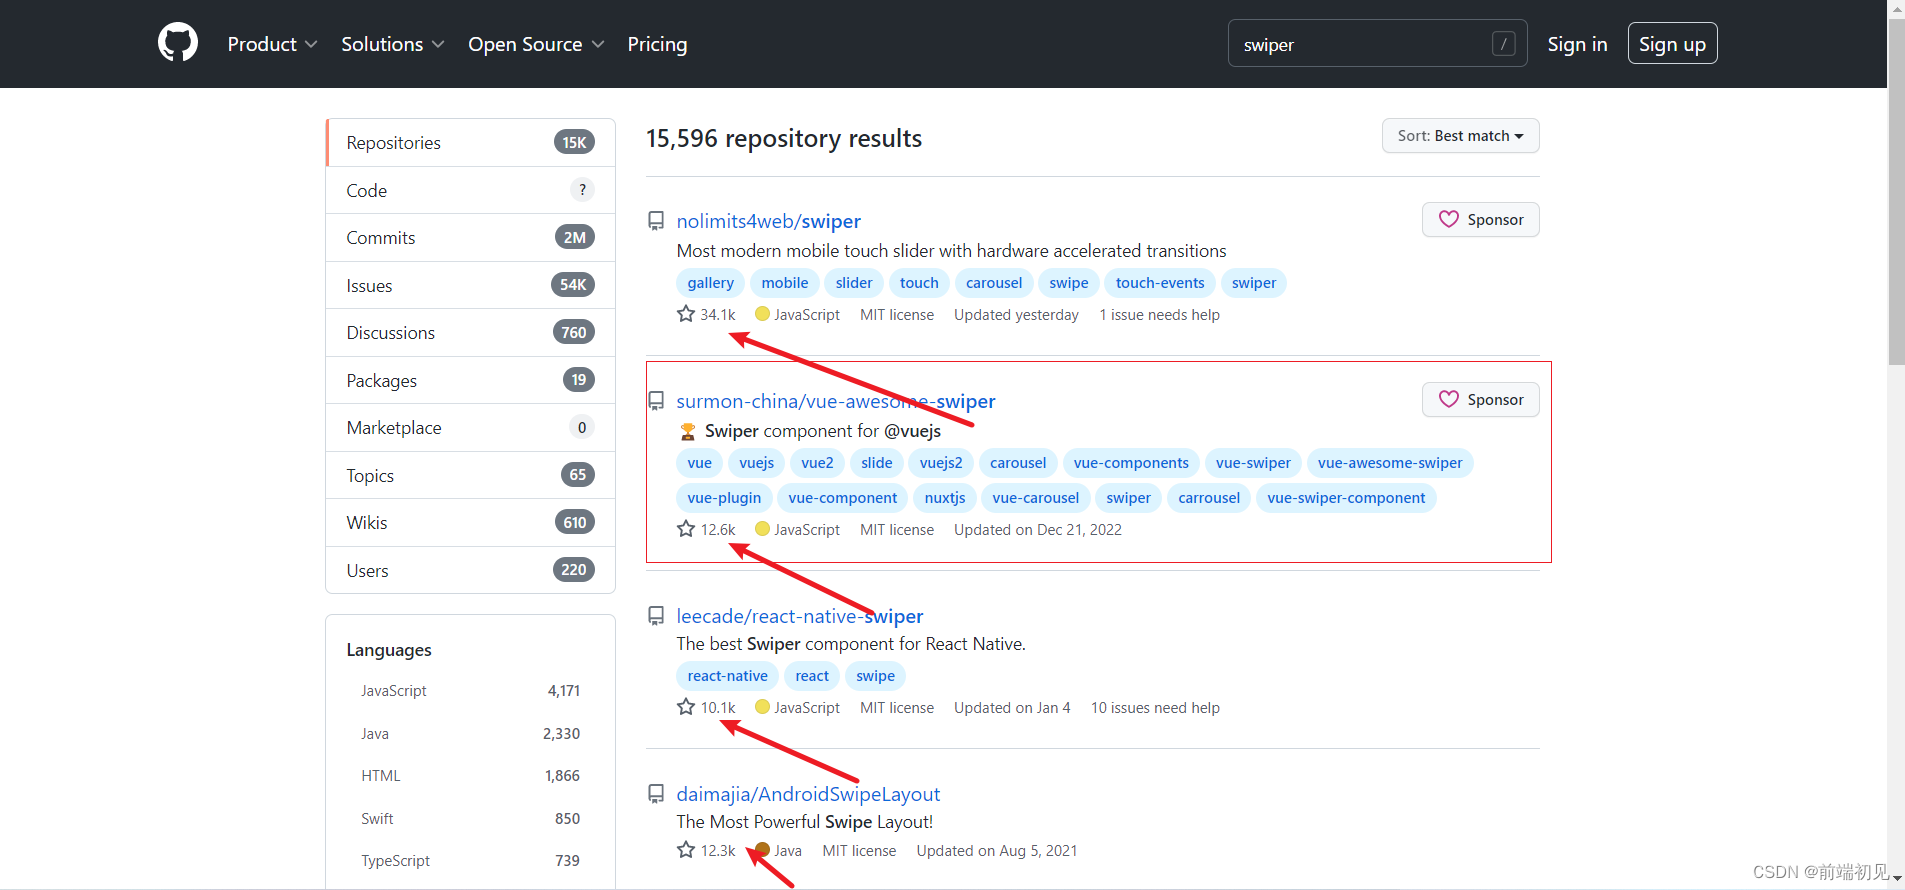The width and height of the screenshot is (1905, 890).
Task: Sponsor the surmon-china/vue-awesome-swiper repository
Action: (1480, 399)
